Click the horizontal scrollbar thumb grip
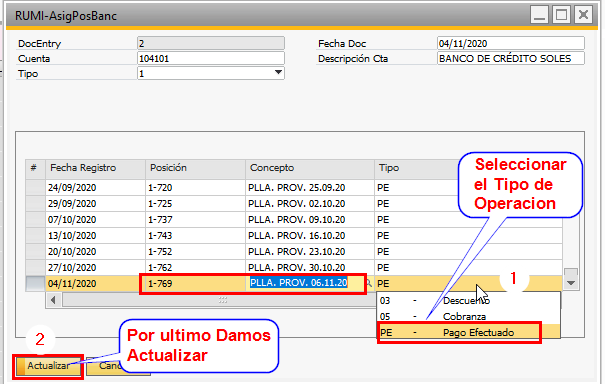Image resolution: width=605 pixels, height=384 pixels. coord(223,300)
